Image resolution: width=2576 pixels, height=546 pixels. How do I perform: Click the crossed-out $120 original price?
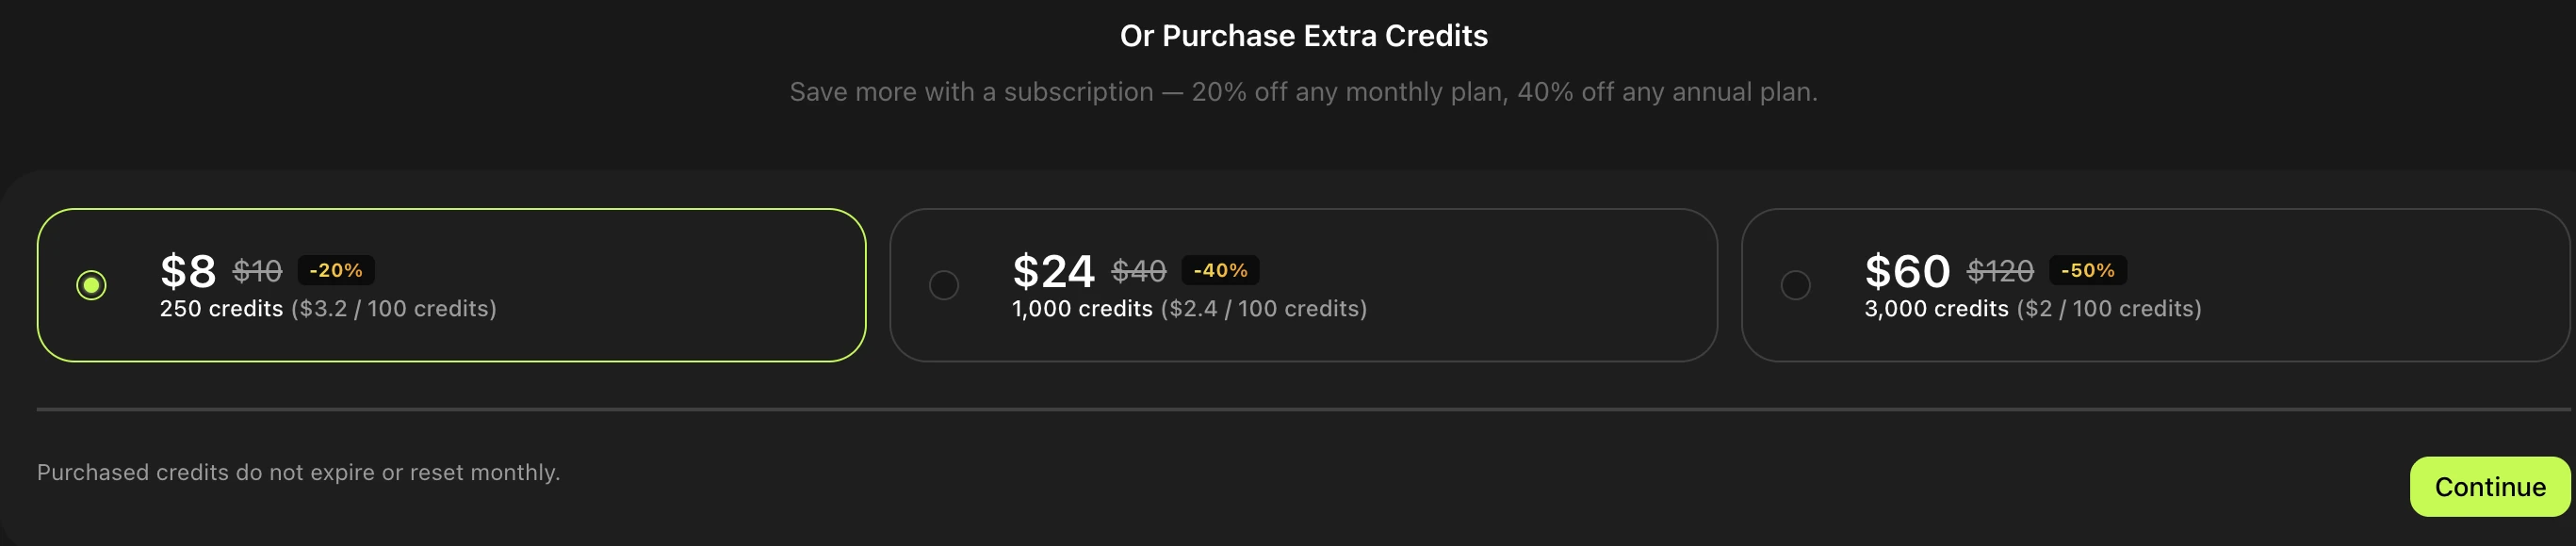[x=2000, y=271]
